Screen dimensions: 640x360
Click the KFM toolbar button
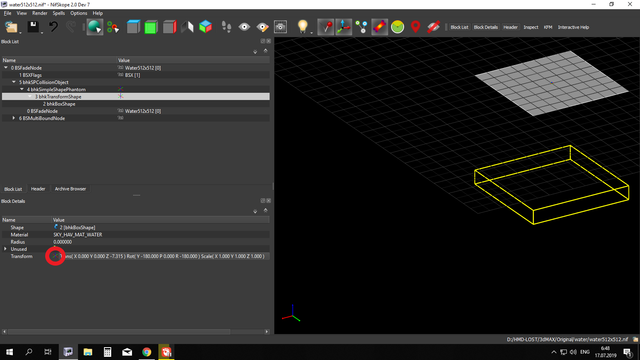coord(548,27)
